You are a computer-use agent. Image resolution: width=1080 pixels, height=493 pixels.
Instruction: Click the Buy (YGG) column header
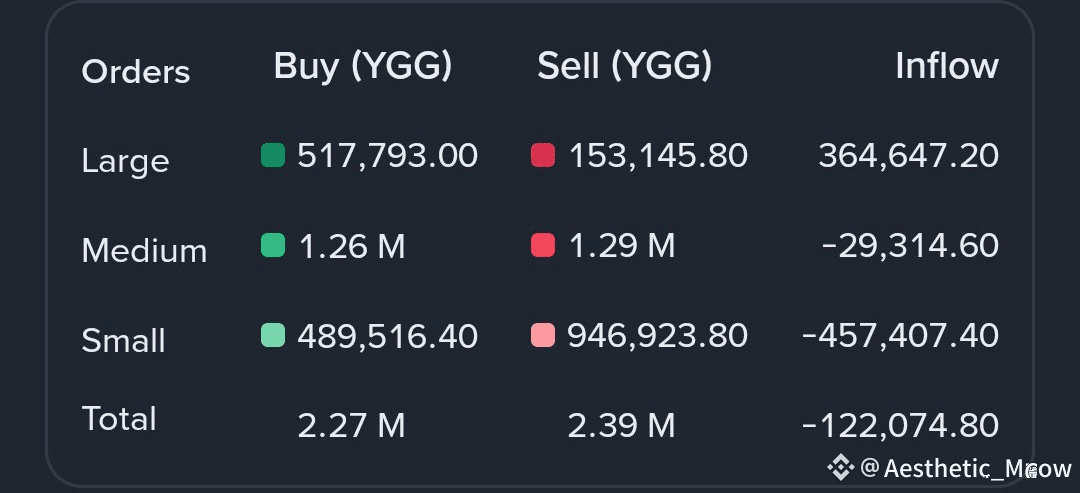[x=363, y=66]
